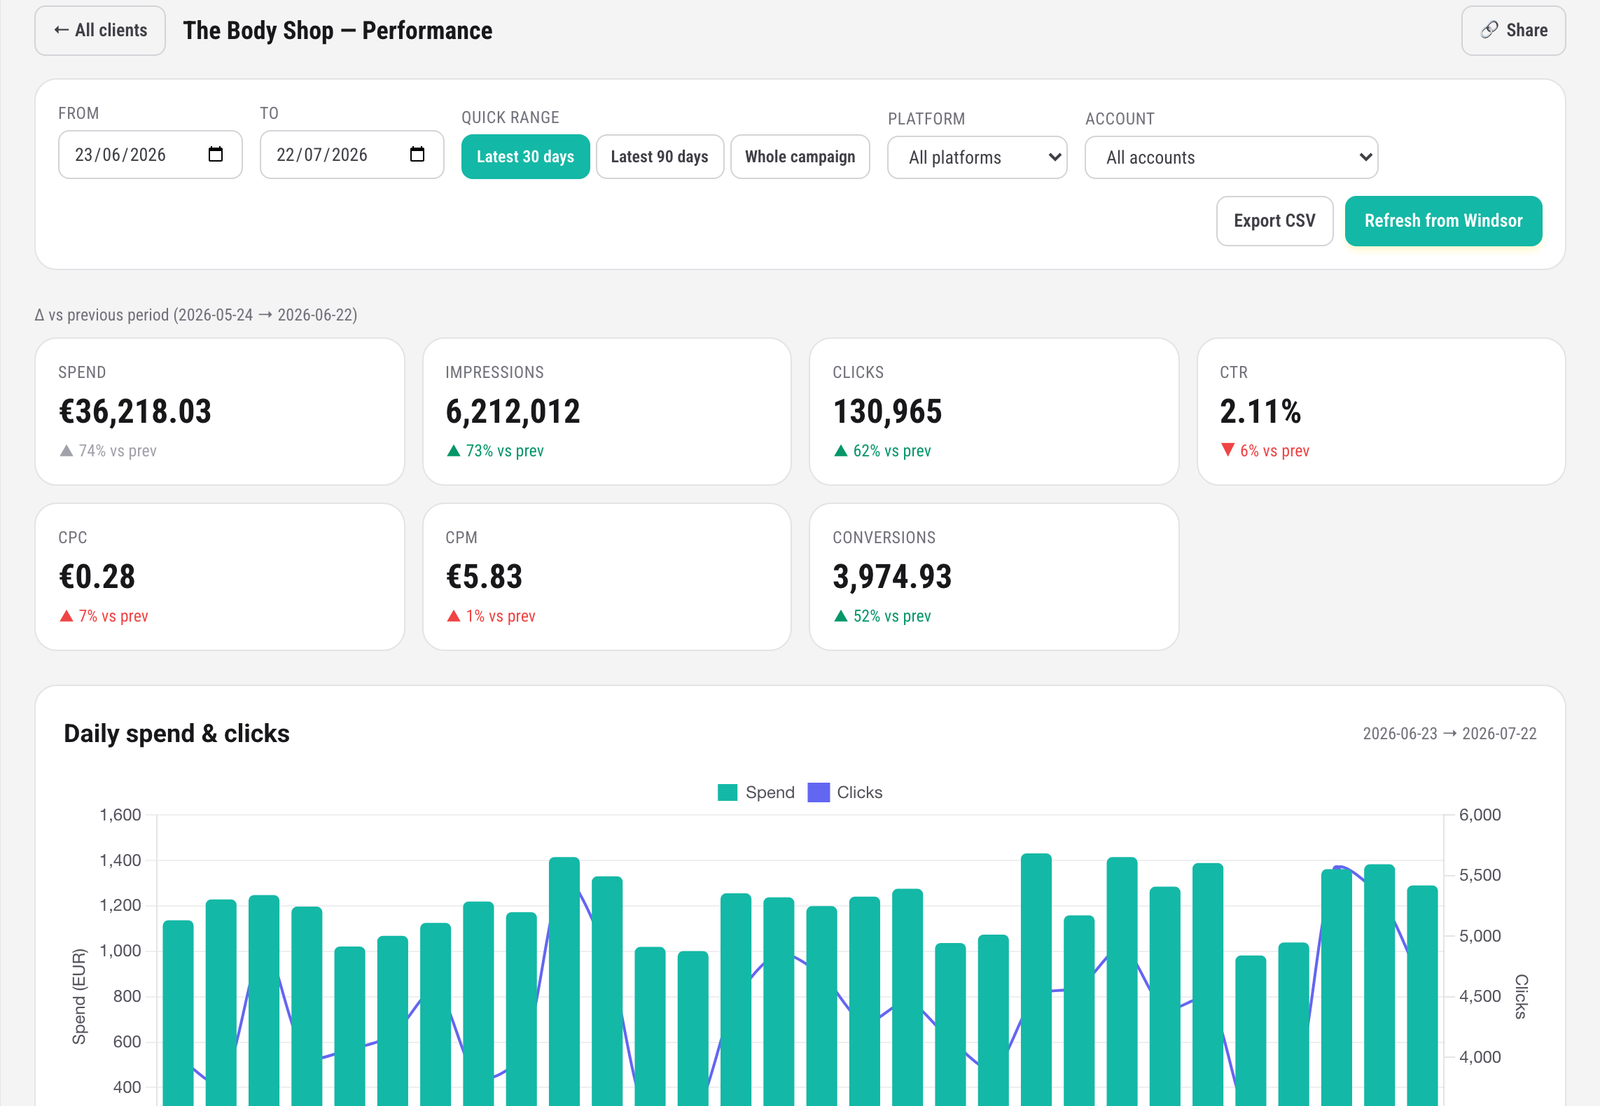Click the 52% vs prev conversions delta
Viewport: 1600px width, 1106px height.
point(882,616)
